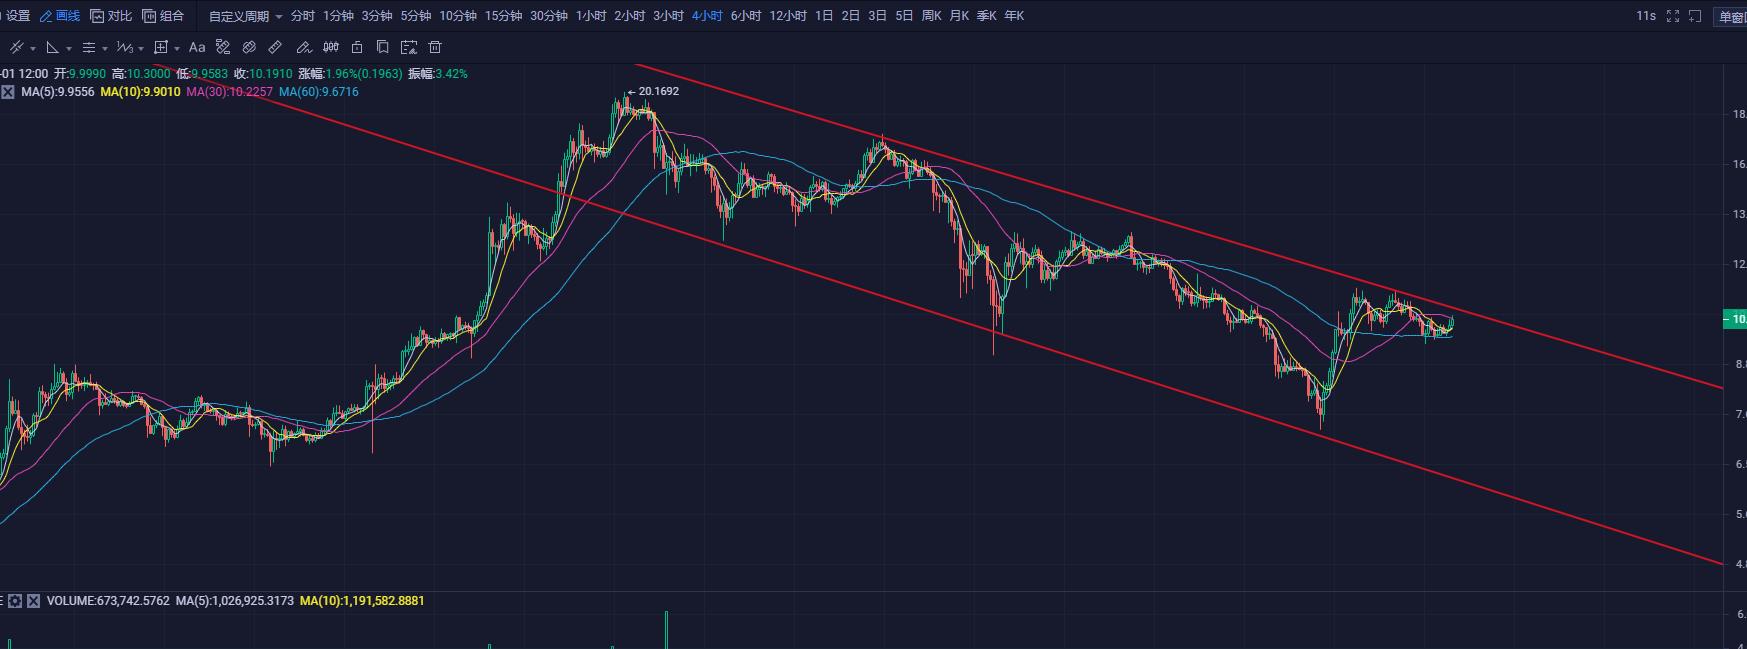
Task: Switch to 15分钟 interval
Action: [504, 16]
